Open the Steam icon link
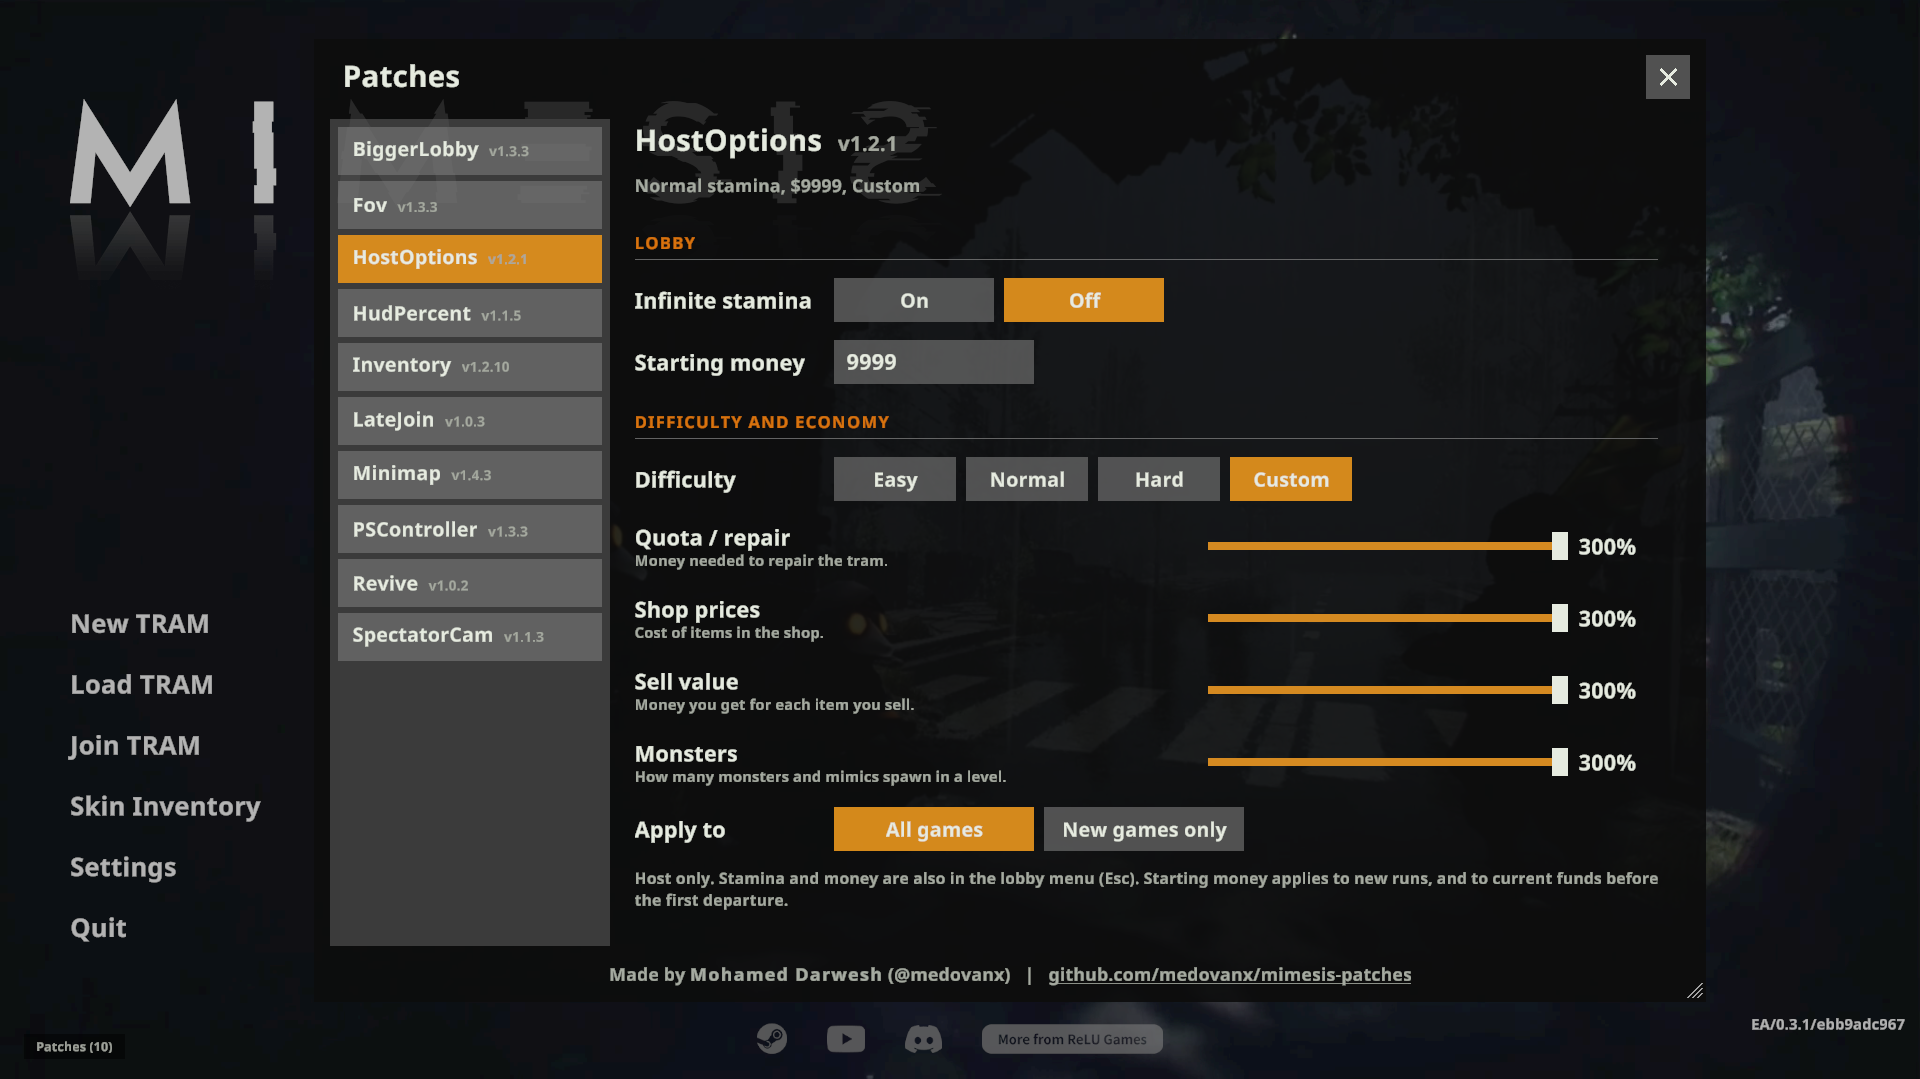The width and height of the screenshot is (1920, 1079). 771,1039
